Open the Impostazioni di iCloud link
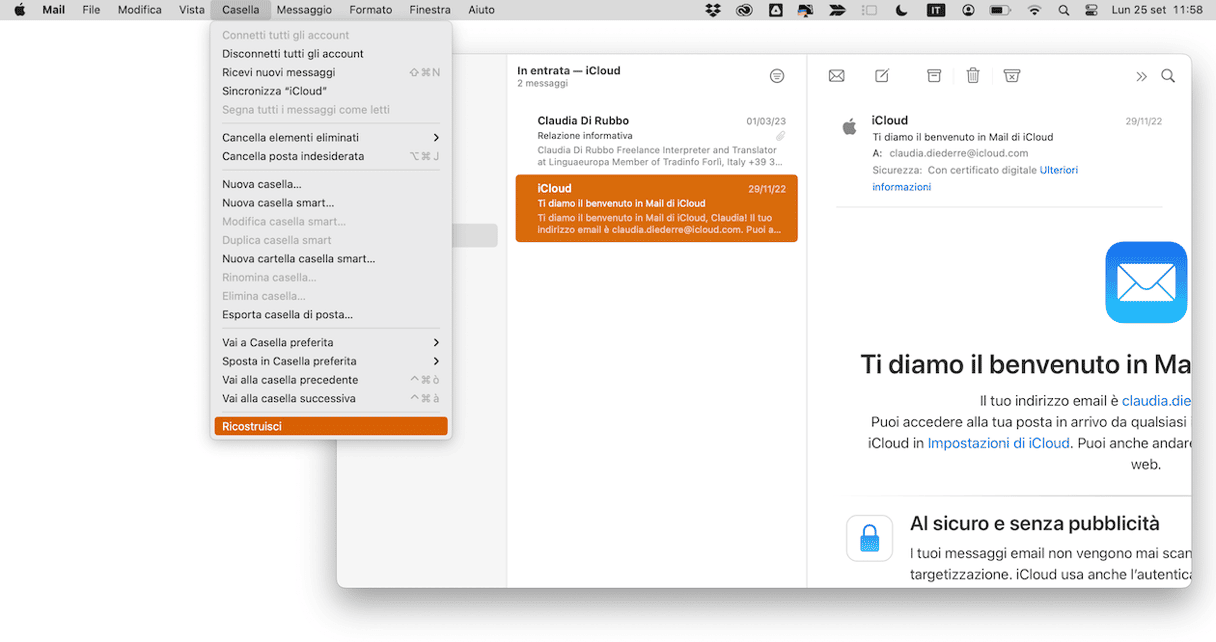Image resolution: width=1216 pixels, height=642 pixels. (x=999, y=443)
